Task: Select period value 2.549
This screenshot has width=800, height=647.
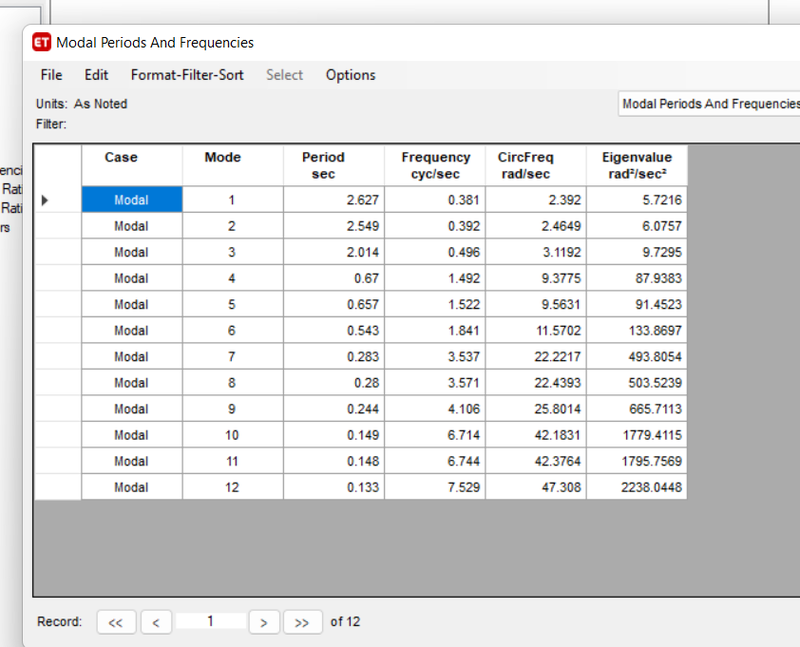Action: (x=334, y=226)
